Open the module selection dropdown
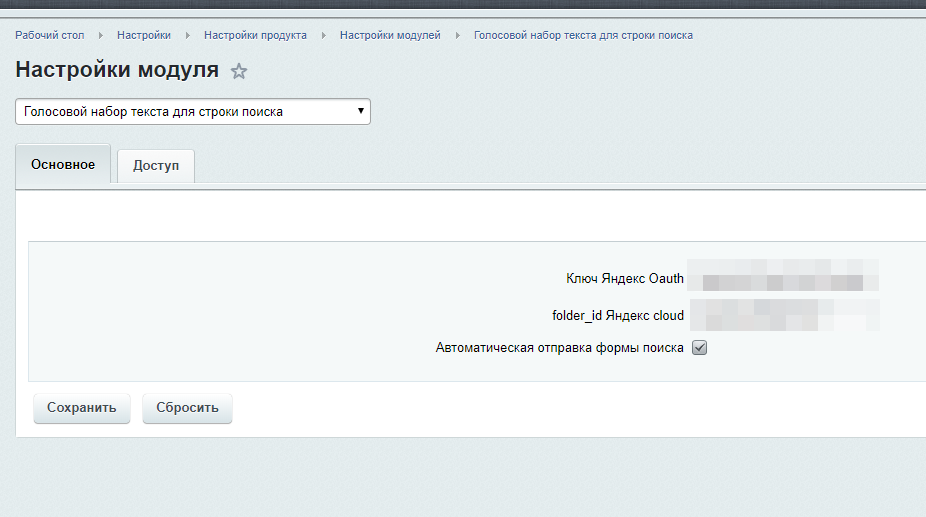926x517 pixels. [x=193, y=112]
